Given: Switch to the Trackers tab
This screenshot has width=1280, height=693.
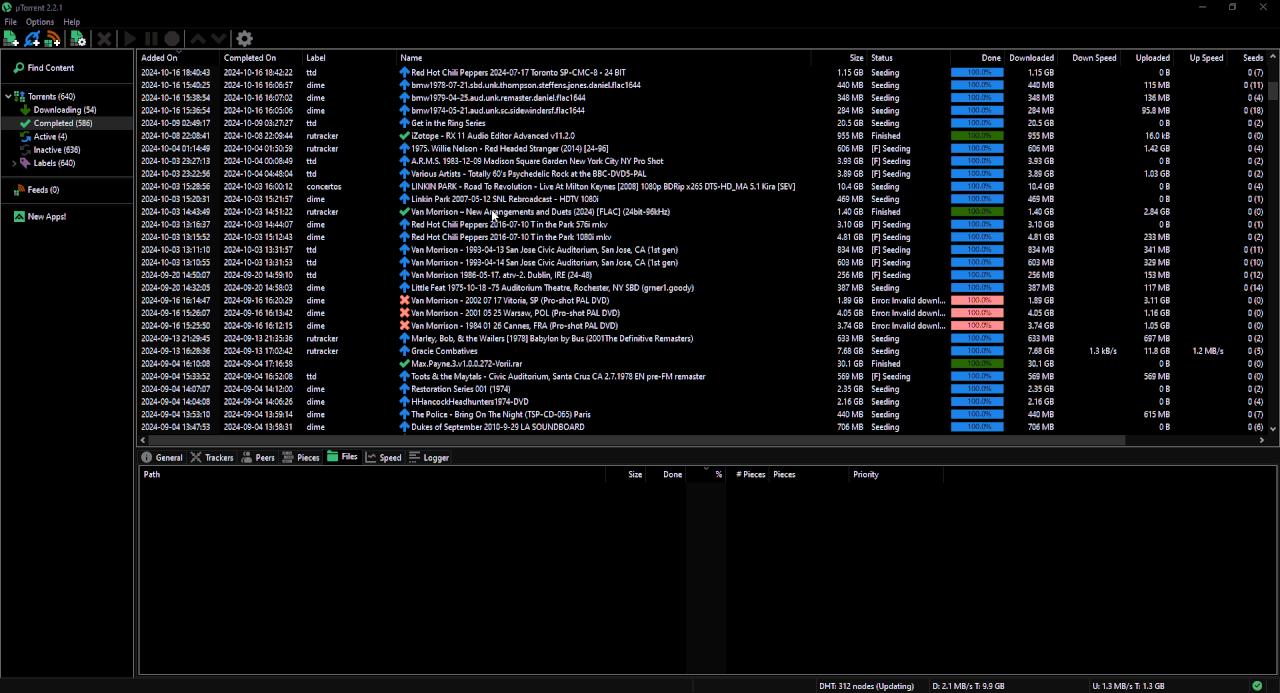Looking at the screenshot, I should (x=212, y=458).
